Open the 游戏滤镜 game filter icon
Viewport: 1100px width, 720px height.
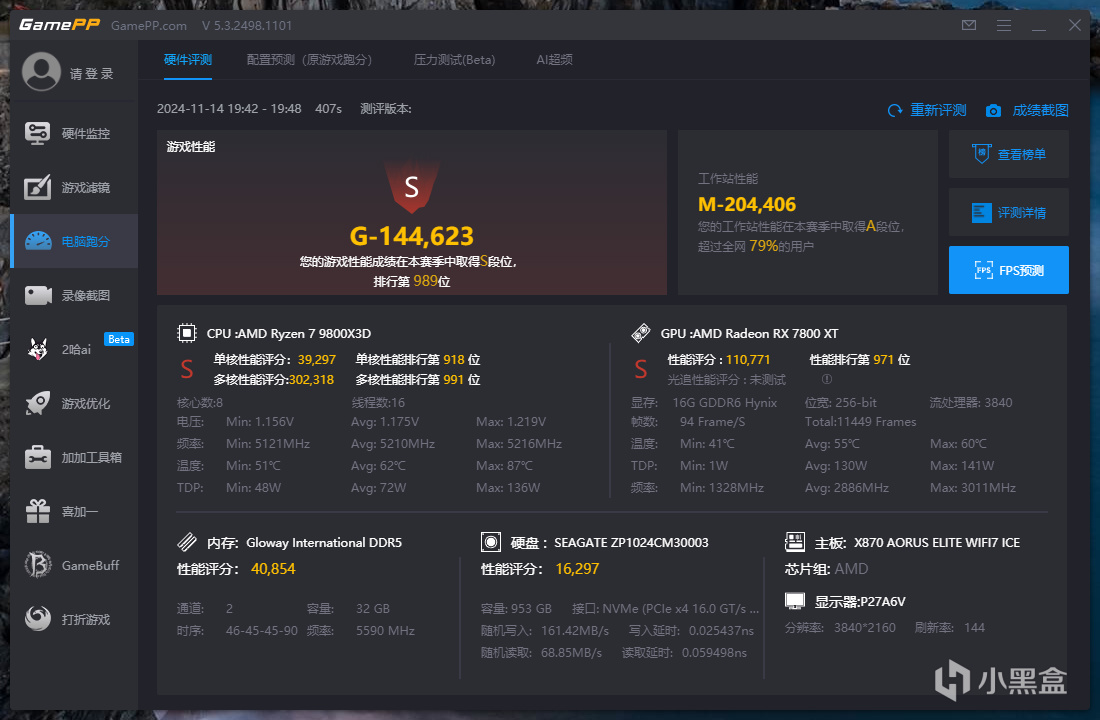(x=37, y=187)
